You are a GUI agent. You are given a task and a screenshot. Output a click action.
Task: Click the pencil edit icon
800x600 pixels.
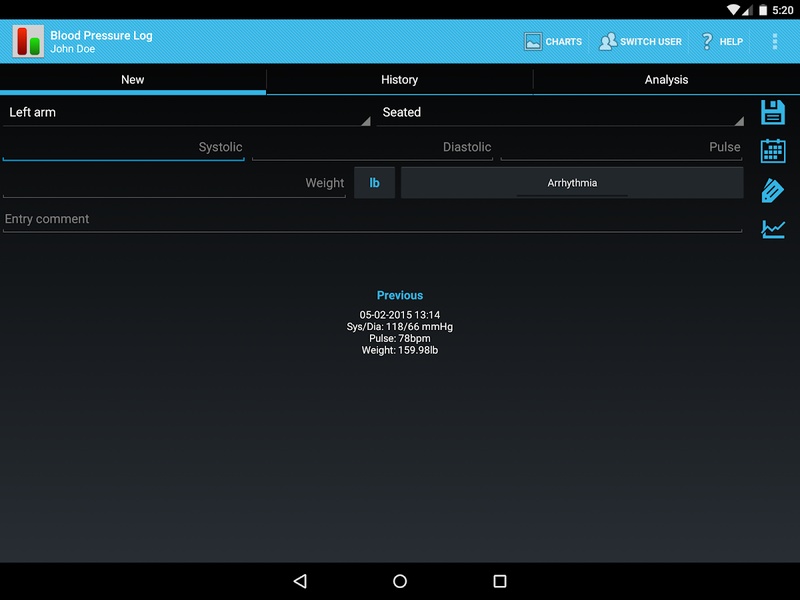tap(772, 190)
